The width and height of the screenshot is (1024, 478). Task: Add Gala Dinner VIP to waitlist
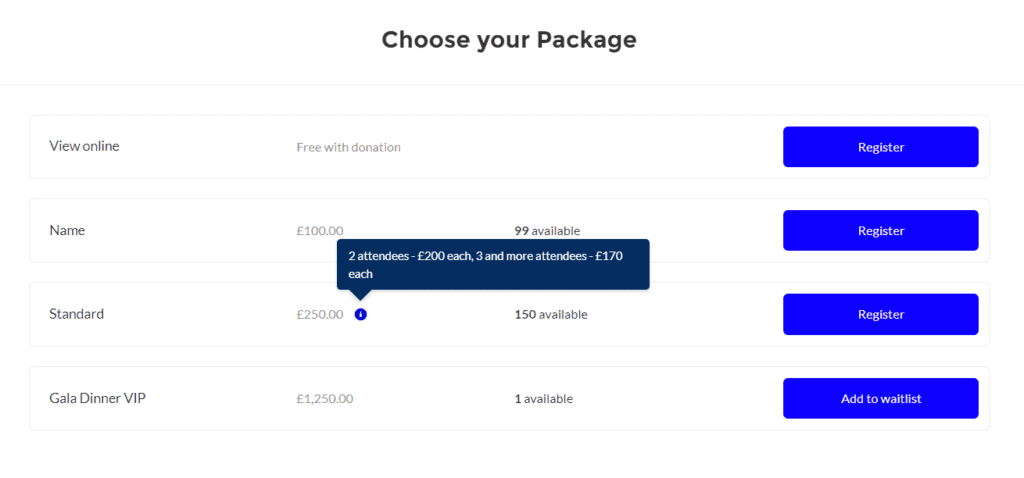[880, 398]
